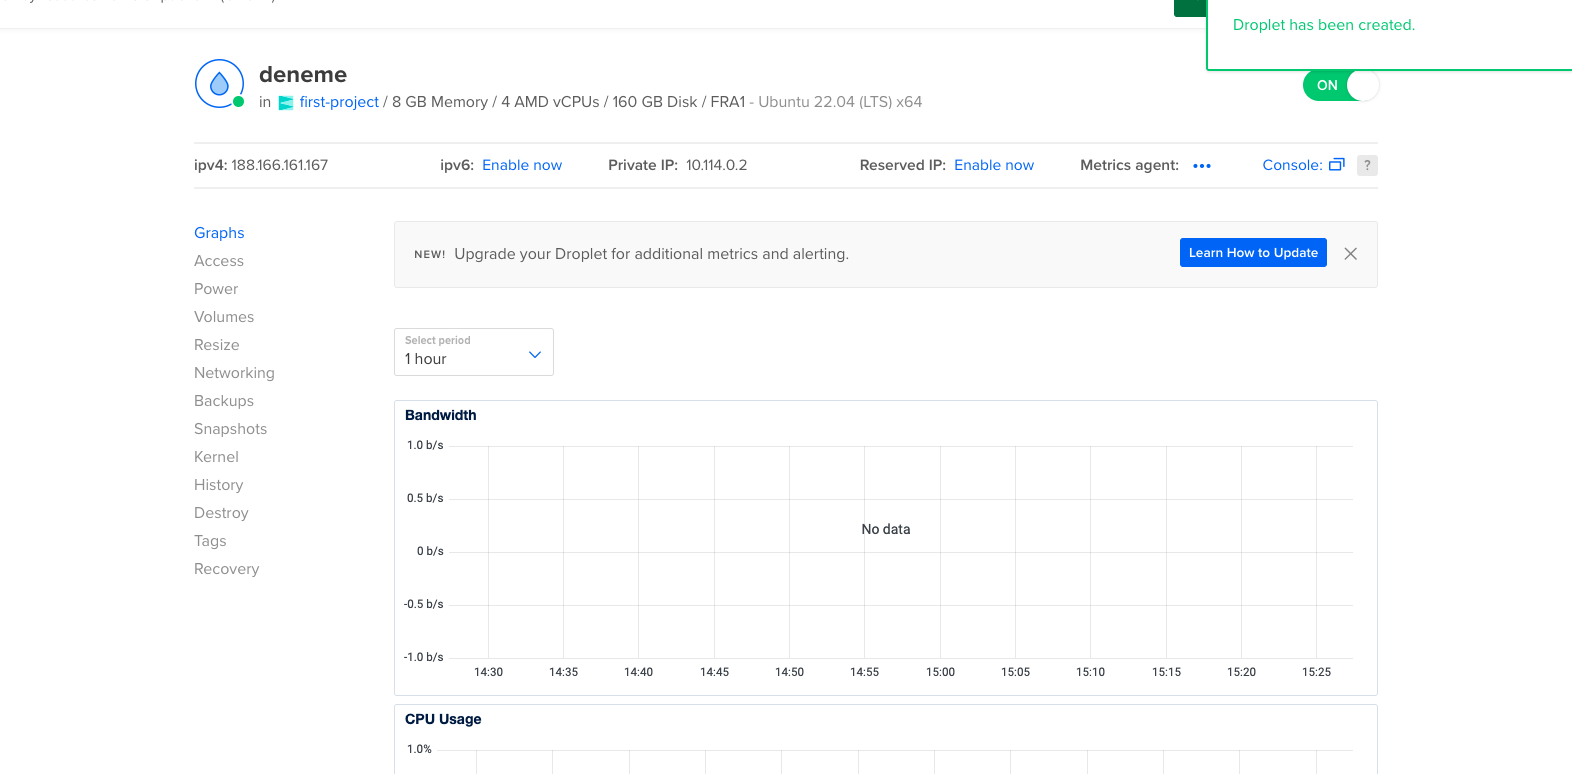
Task: Click Ubuntu 22.04 (LTS) x64 text
Action: coord(840,102)
